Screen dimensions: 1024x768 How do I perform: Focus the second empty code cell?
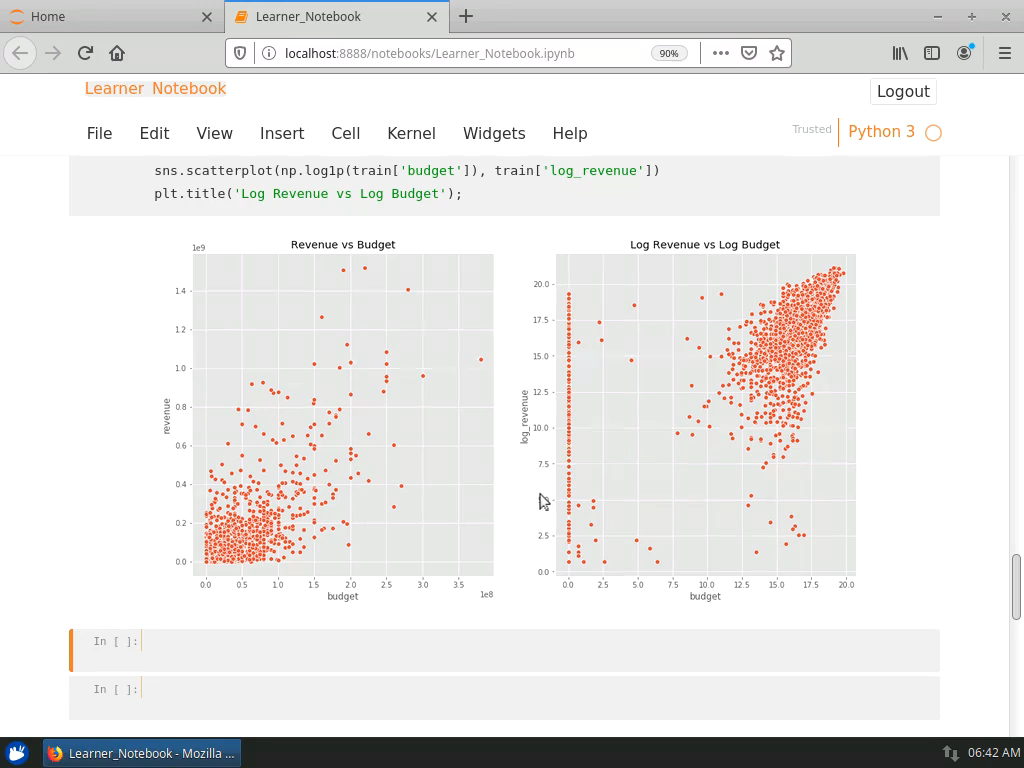click(539, 698)
